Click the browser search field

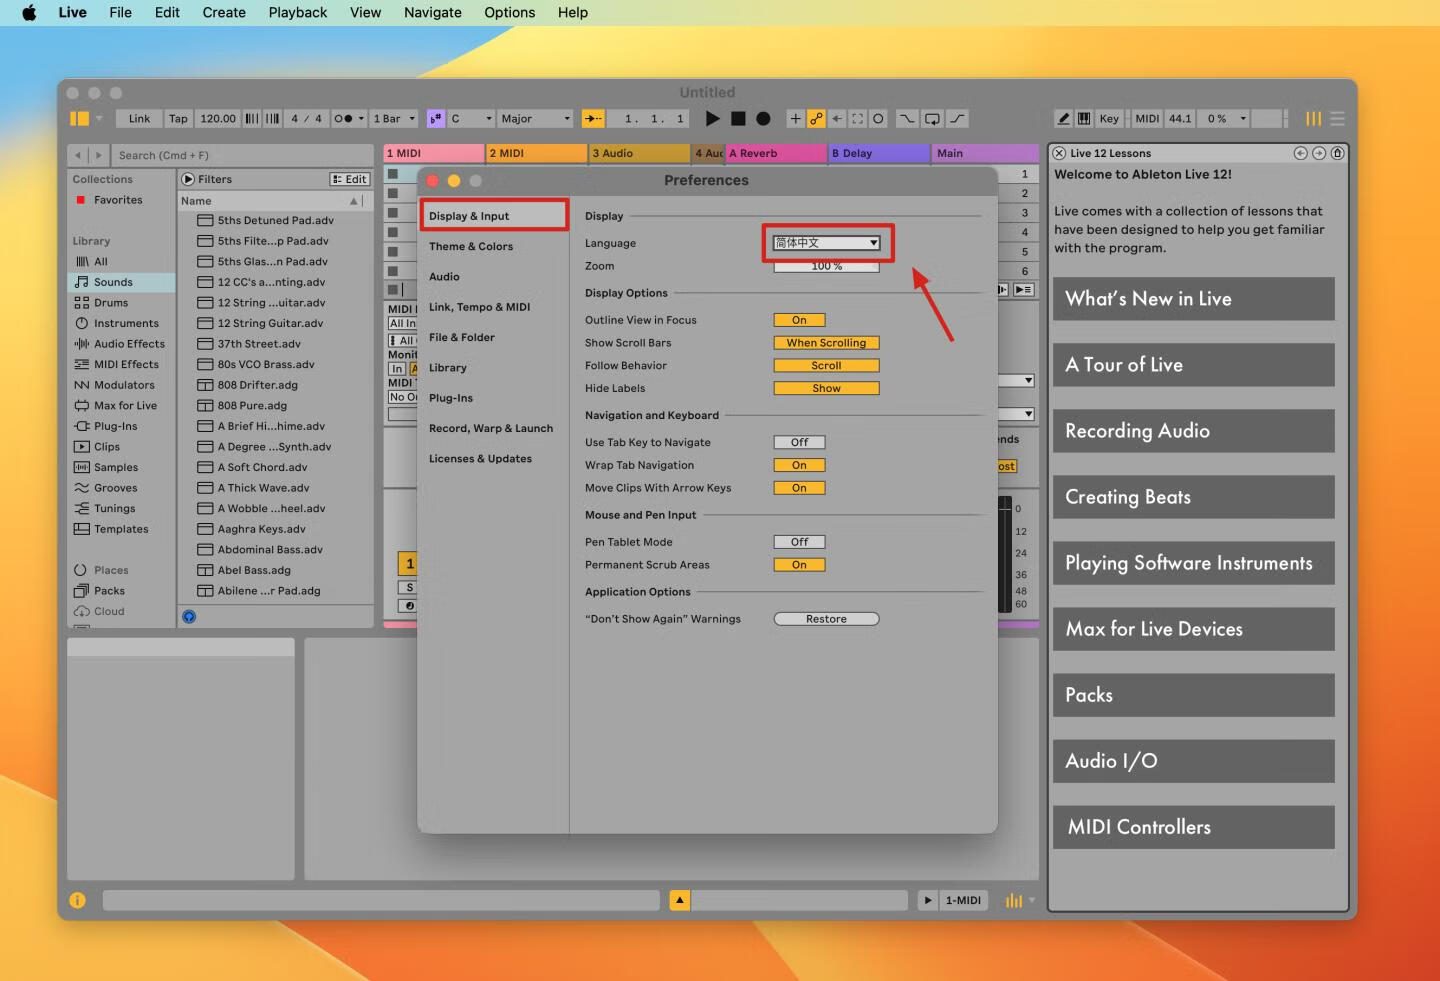tap(240, 155)
